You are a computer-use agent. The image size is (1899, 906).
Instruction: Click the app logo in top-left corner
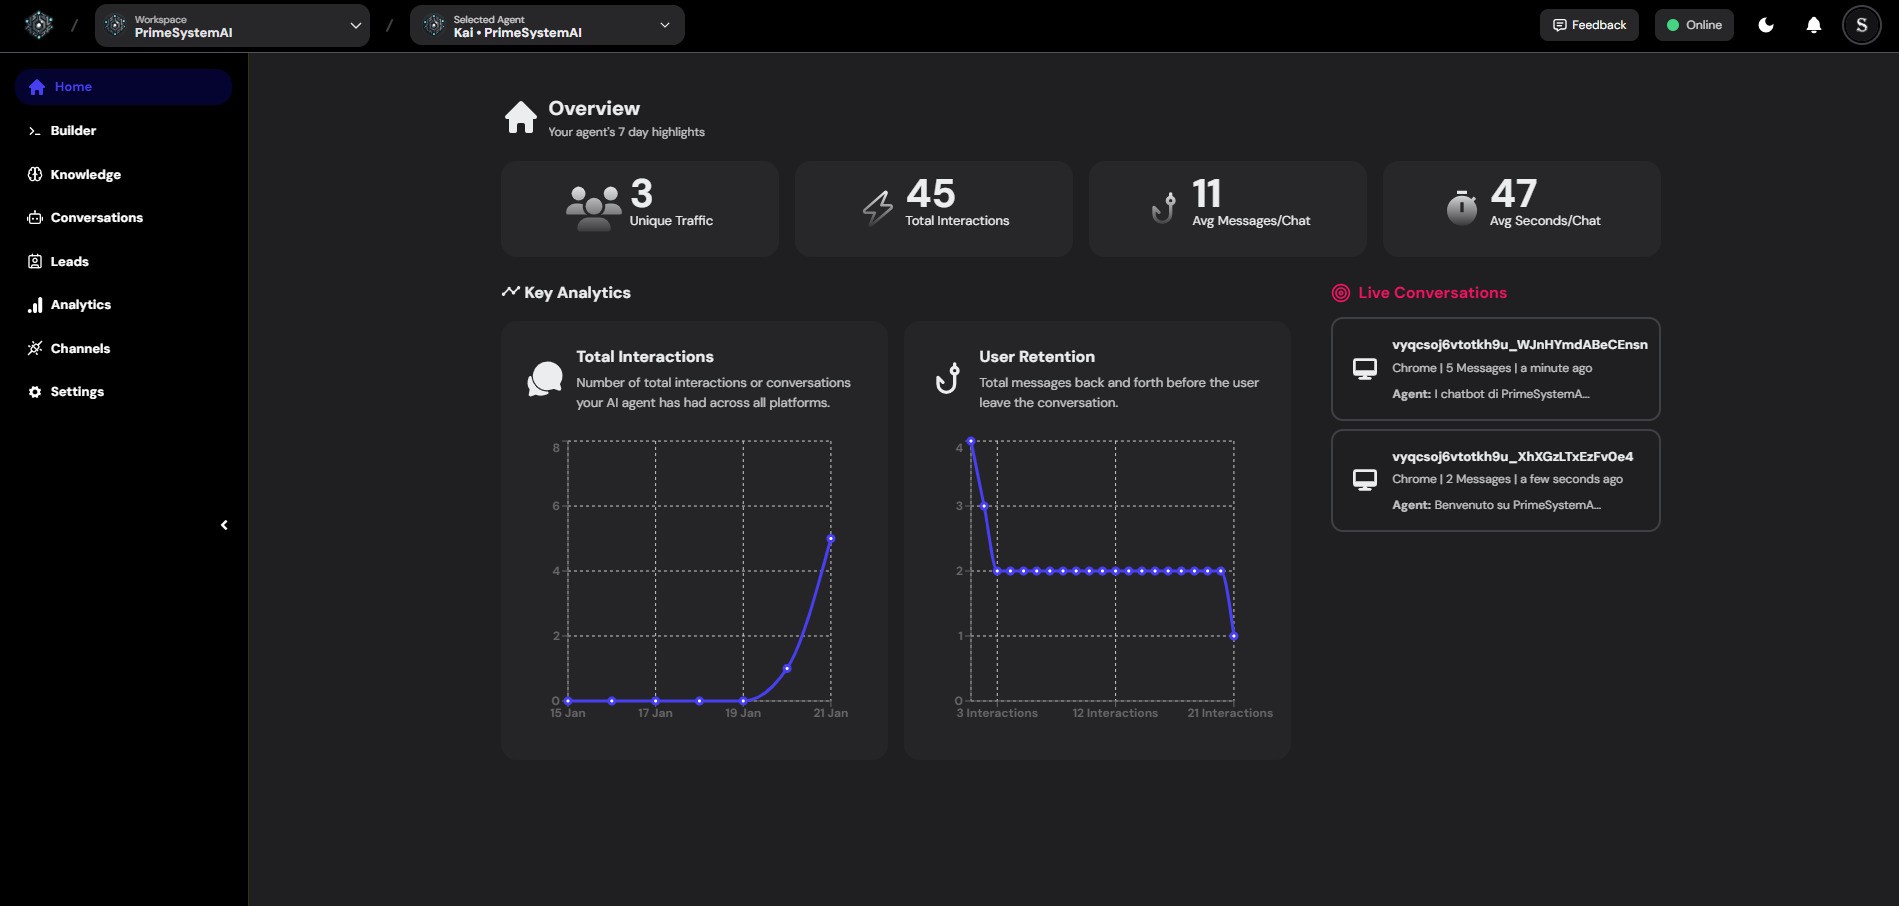pos(39,25)
